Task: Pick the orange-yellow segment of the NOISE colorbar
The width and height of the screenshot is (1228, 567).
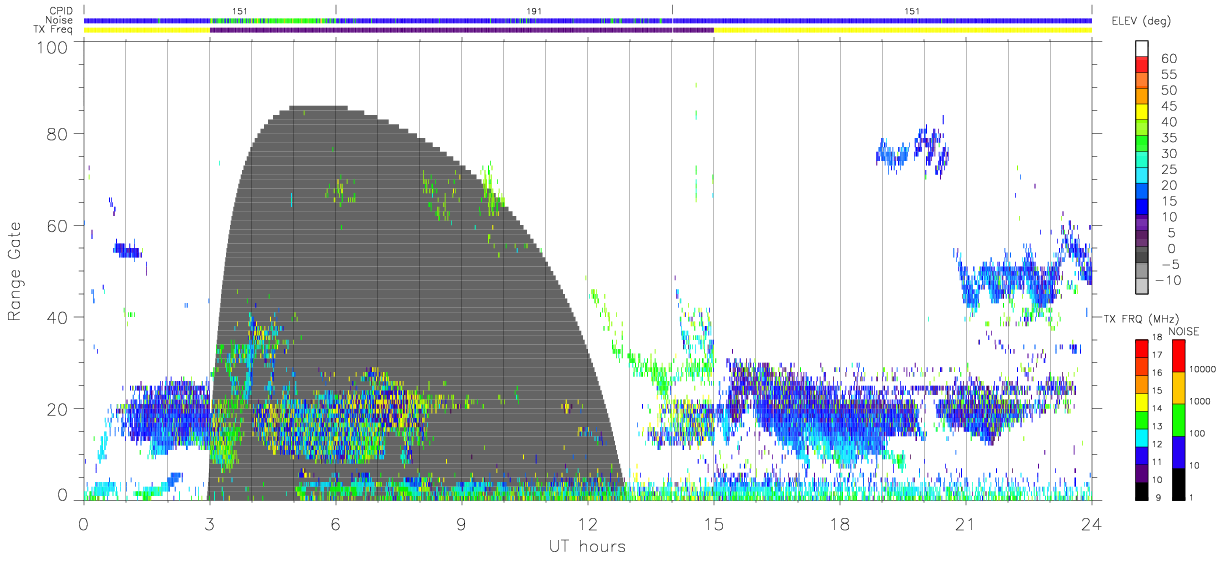Action: [1179, 387]
